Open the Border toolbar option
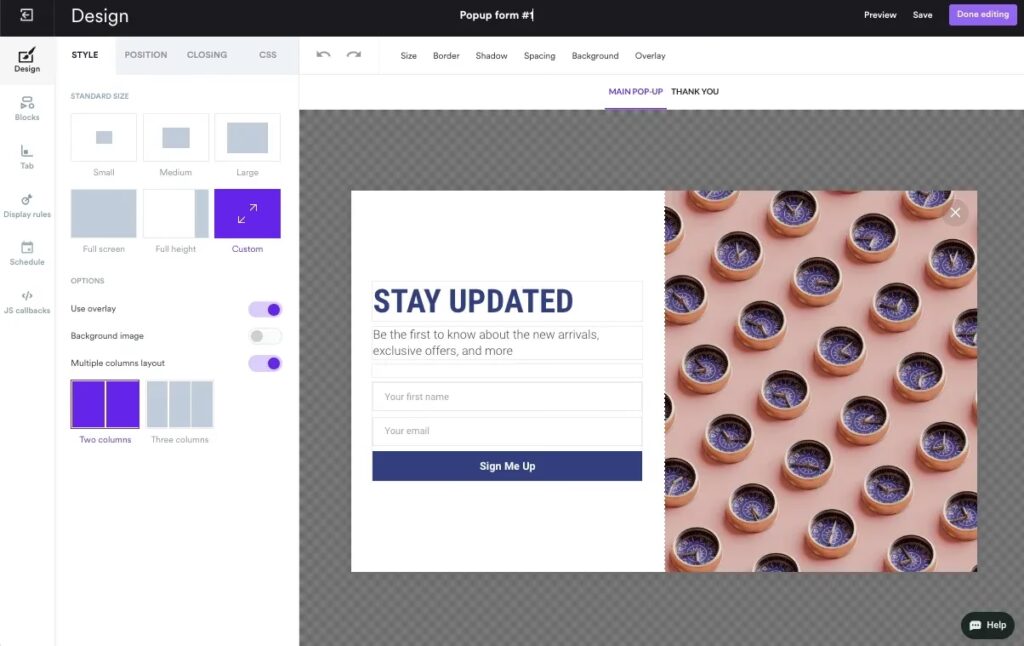This screenshot has height=646, width=1024. pyautogui.click(x=446, y=56)
